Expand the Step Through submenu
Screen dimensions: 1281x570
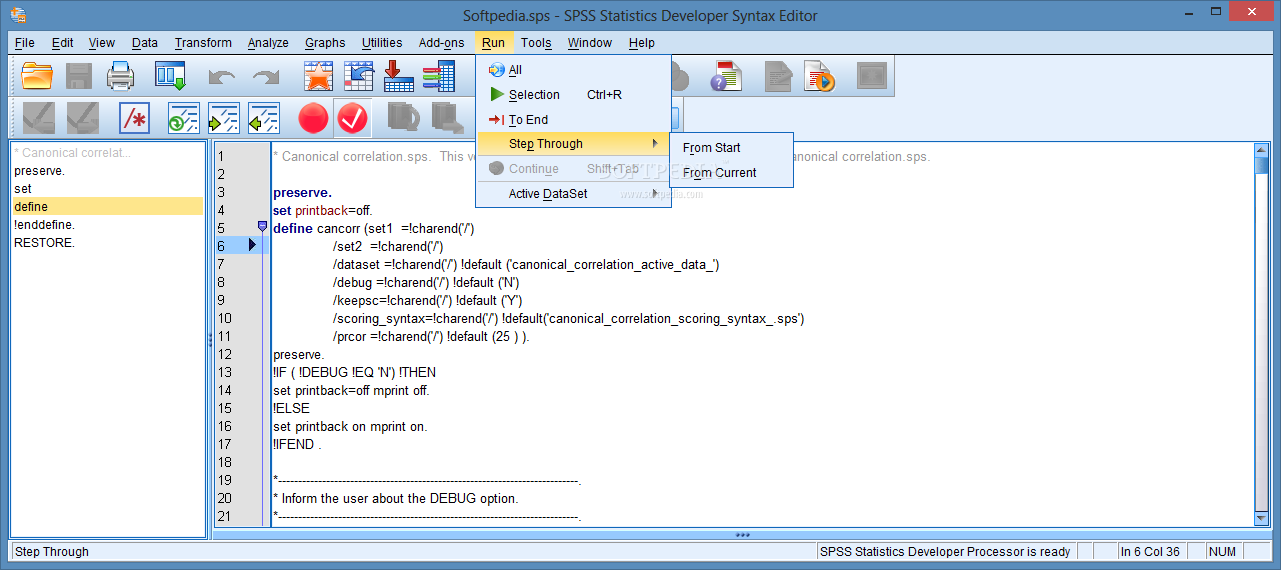click(x=573, y=144)
